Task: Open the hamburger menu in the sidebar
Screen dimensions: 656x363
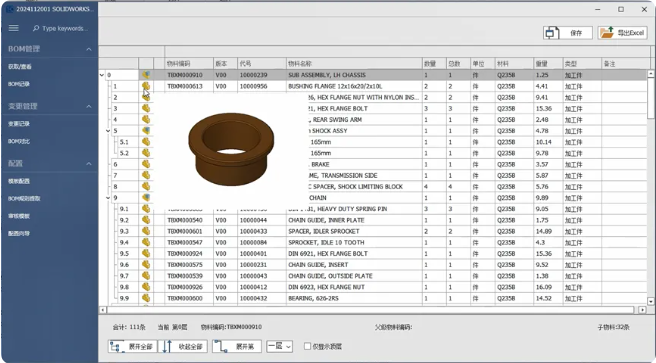Action: [13, 28]
